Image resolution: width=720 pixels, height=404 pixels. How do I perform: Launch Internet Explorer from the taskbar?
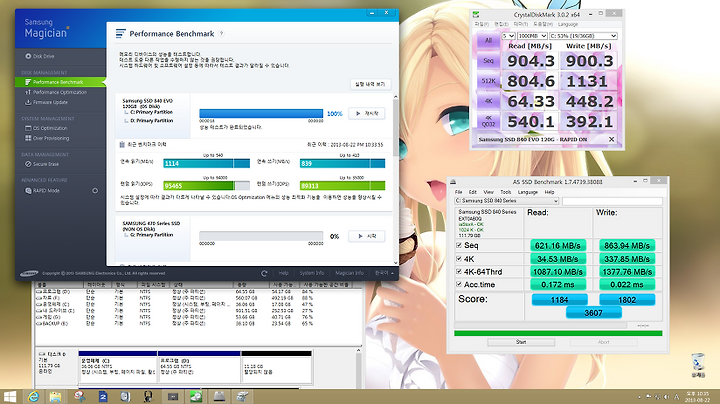[x=34, y=397]
